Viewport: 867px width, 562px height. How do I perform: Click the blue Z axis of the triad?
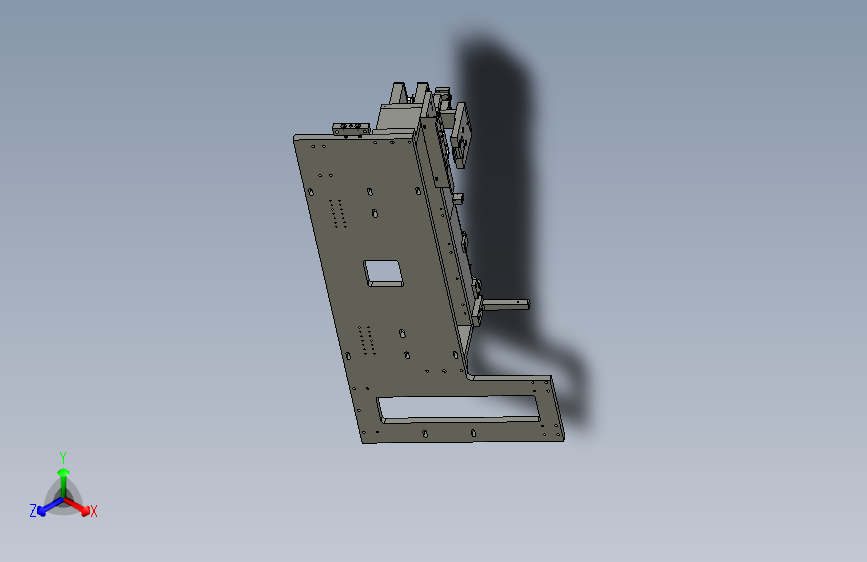50,506
